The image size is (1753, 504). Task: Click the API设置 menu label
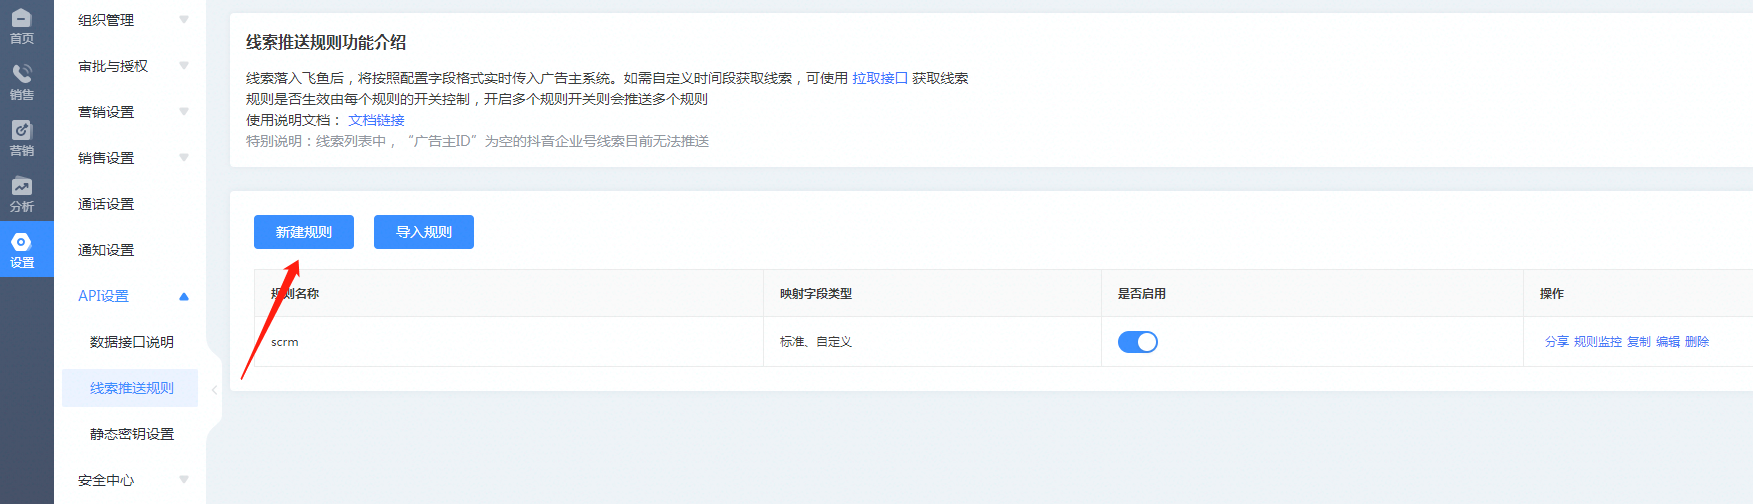point(103,296)
